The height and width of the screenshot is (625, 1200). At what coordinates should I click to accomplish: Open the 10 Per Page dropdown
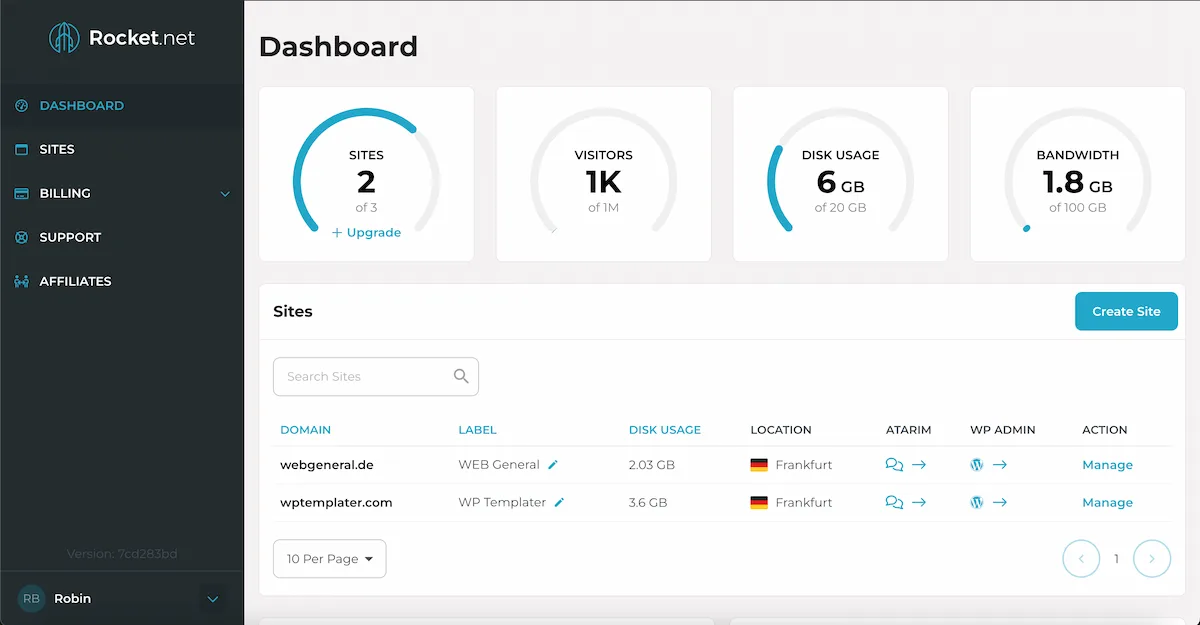point(329,559)
